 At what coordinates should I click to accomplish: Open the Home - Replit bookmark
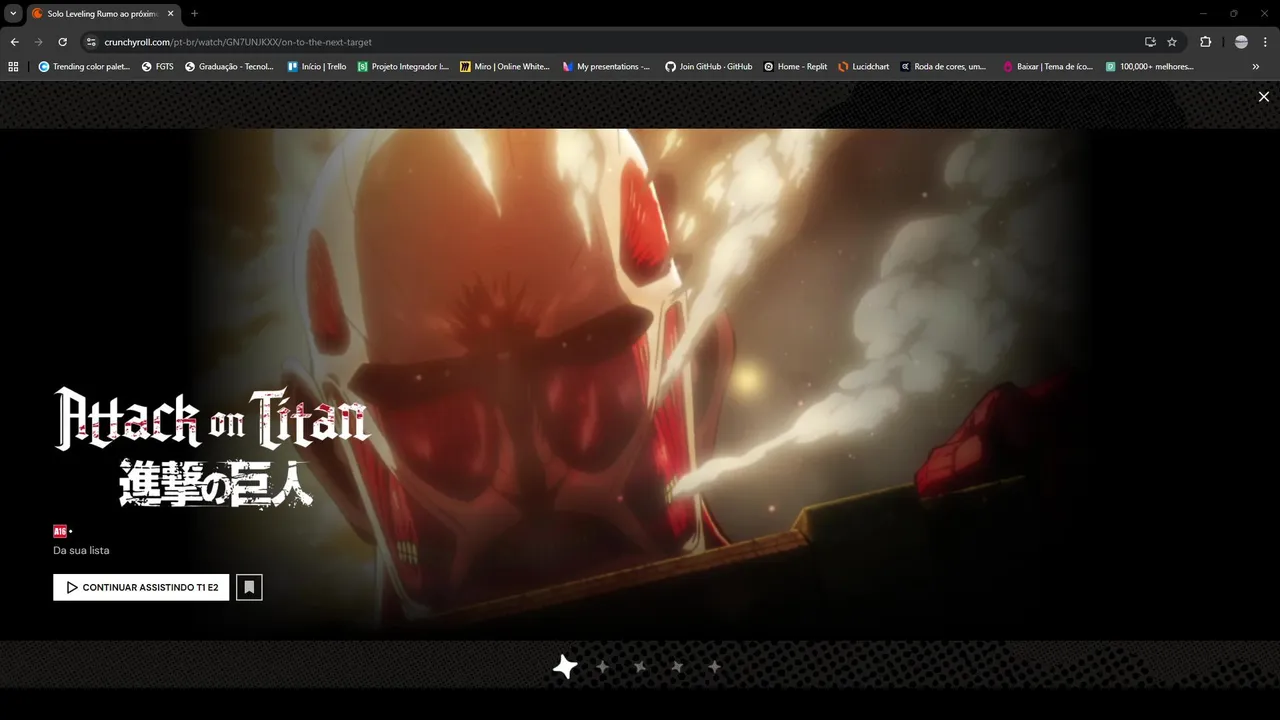[795, 67]
